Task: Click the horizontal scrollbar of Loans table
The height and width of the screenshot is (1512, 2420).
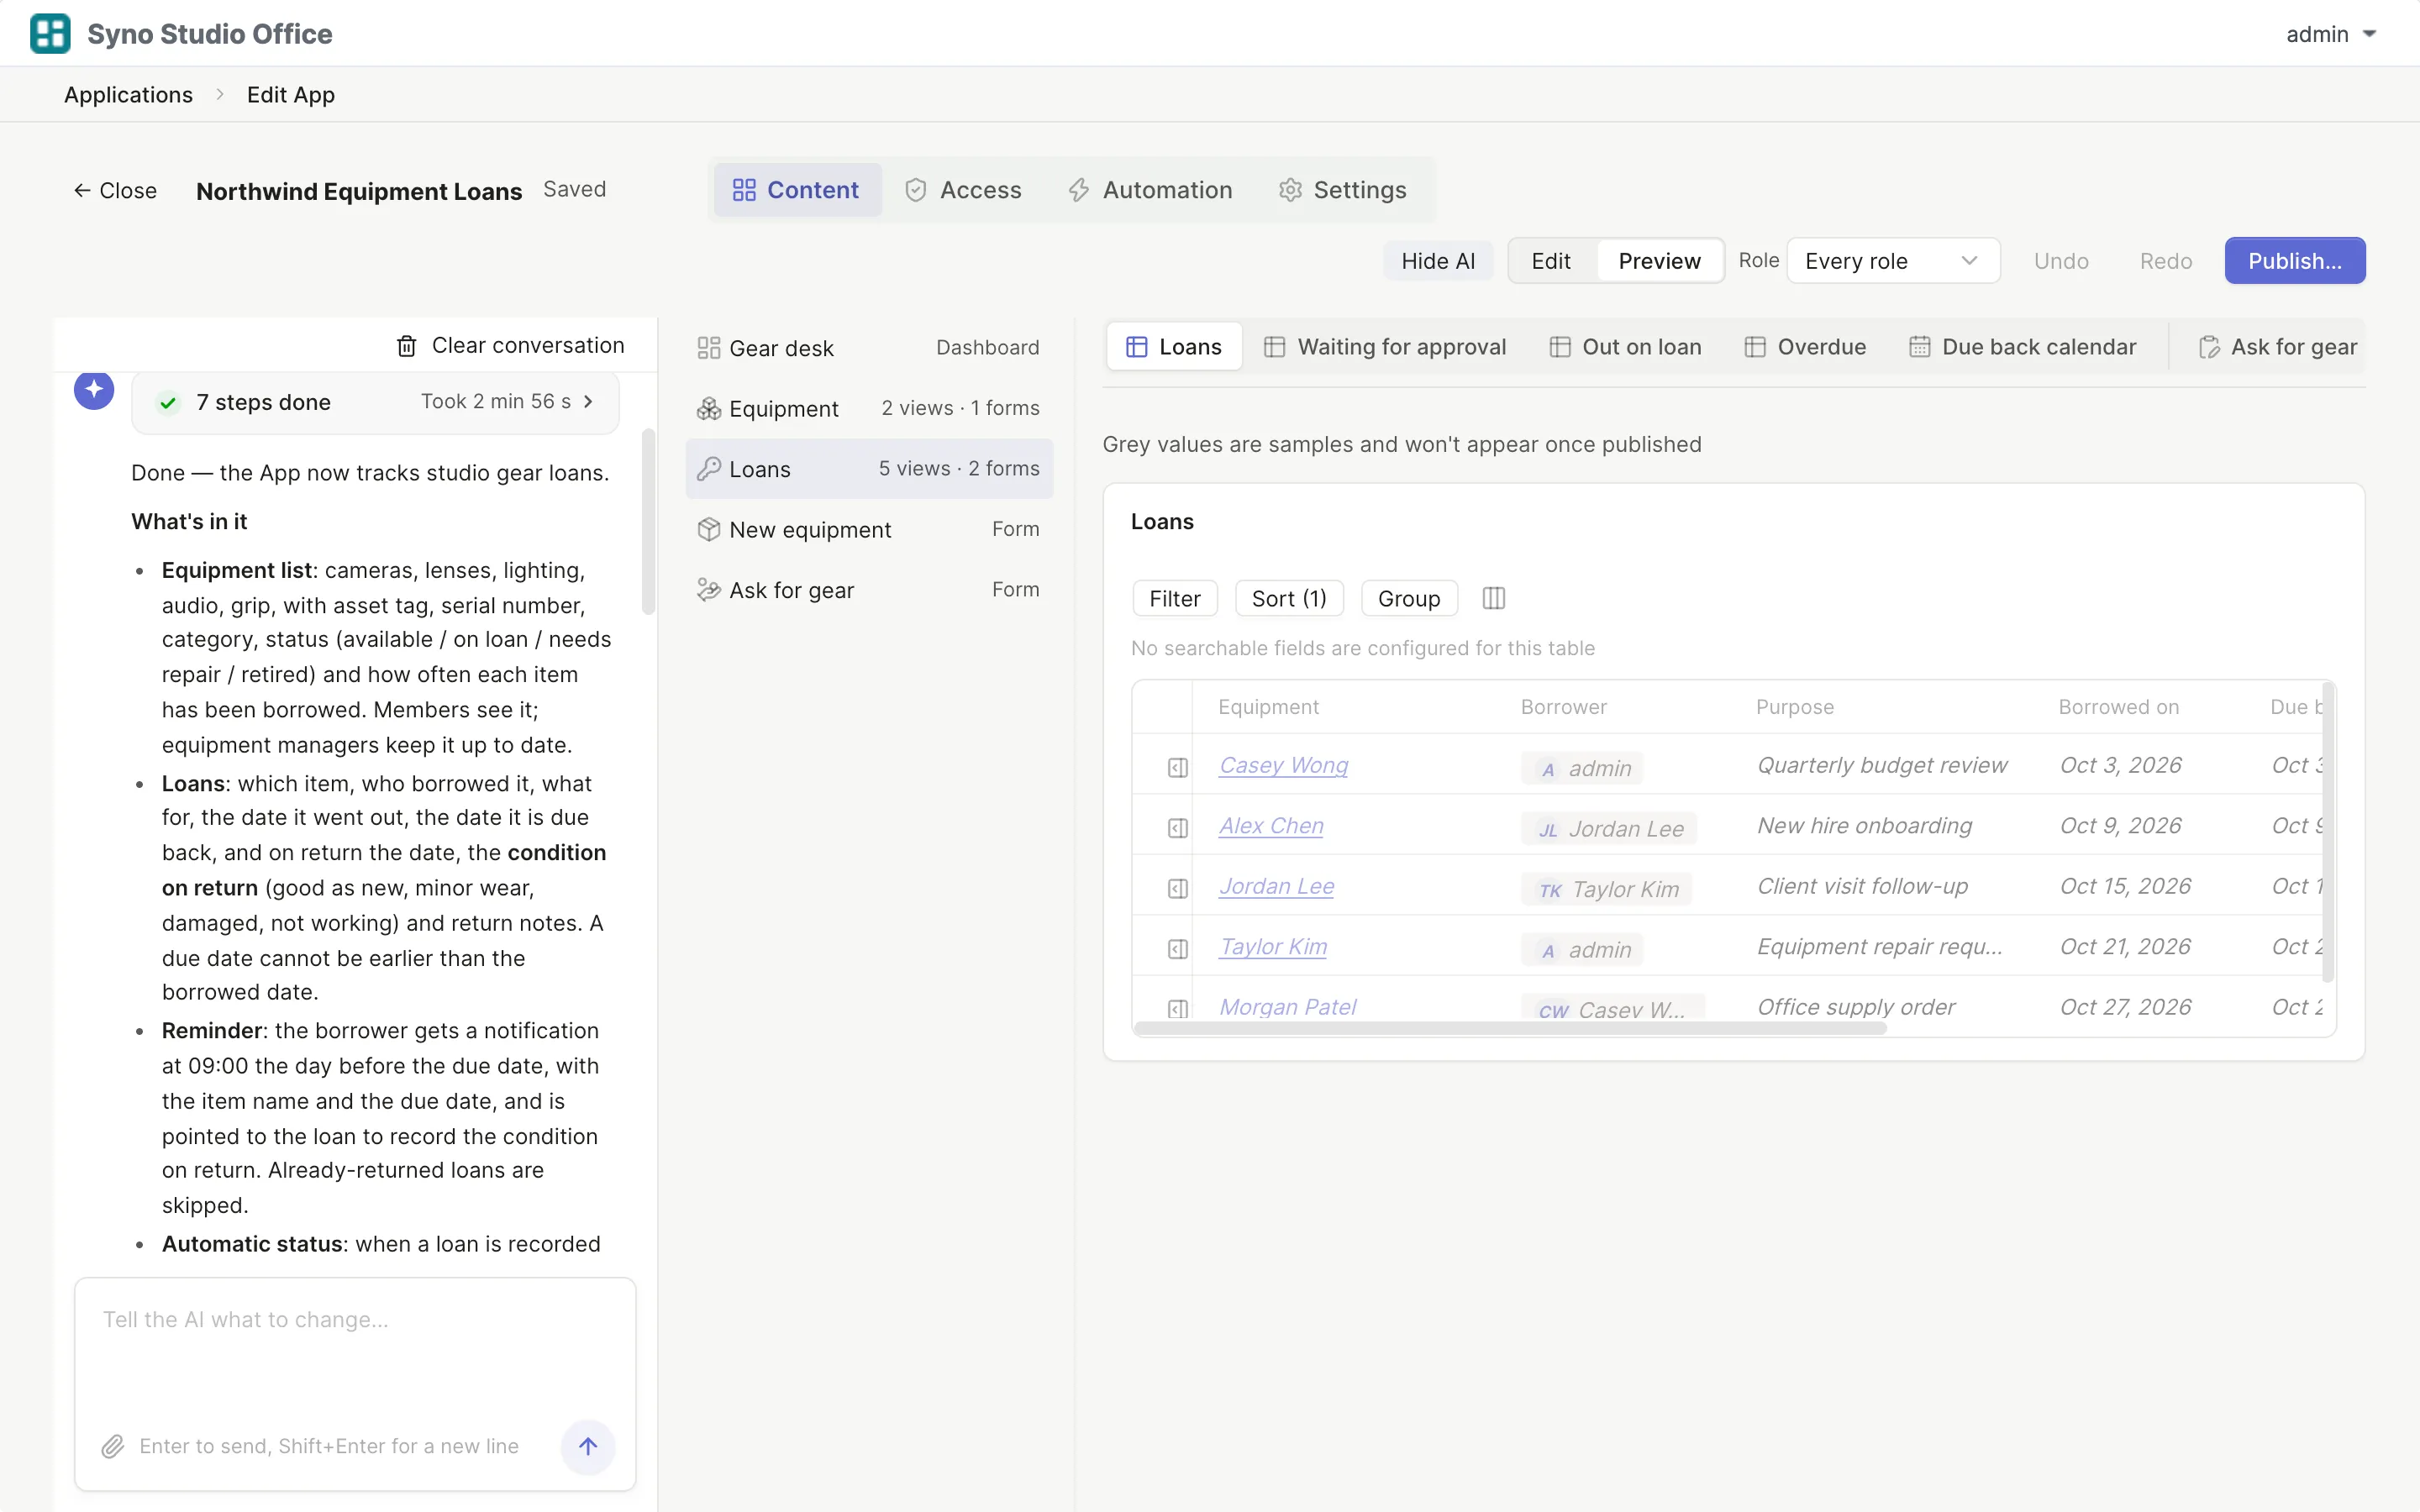Action: (x=1510, y=1028)
